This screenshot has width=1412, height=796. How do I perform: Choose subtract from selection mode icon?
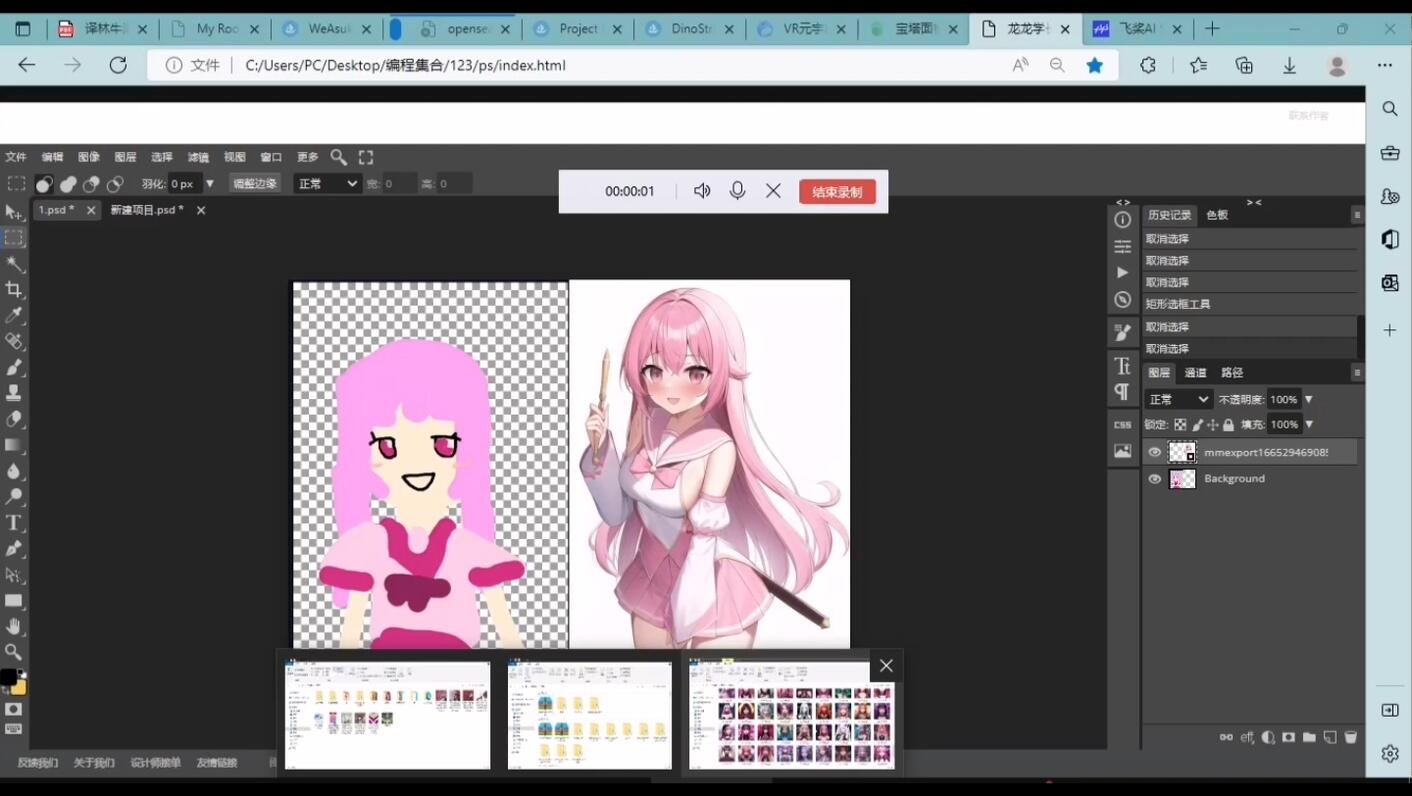point(91,184)
